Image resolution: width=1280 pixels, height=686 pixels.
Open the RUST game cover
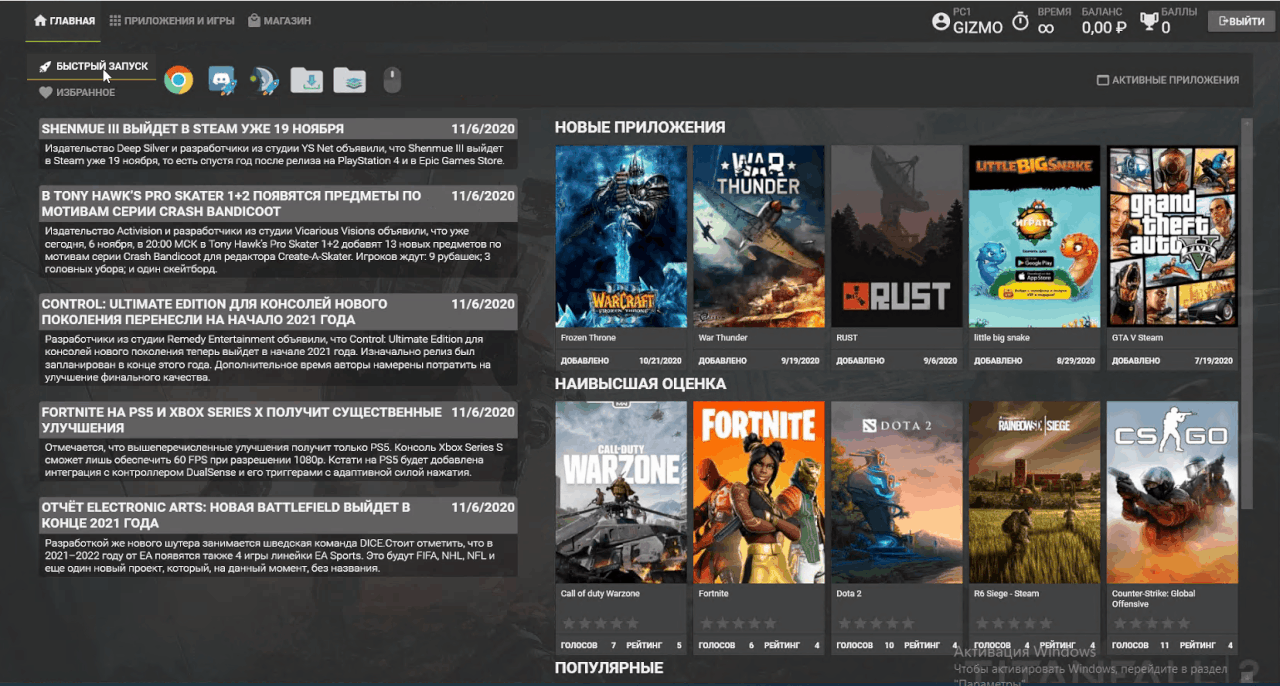tap(897, 236)
